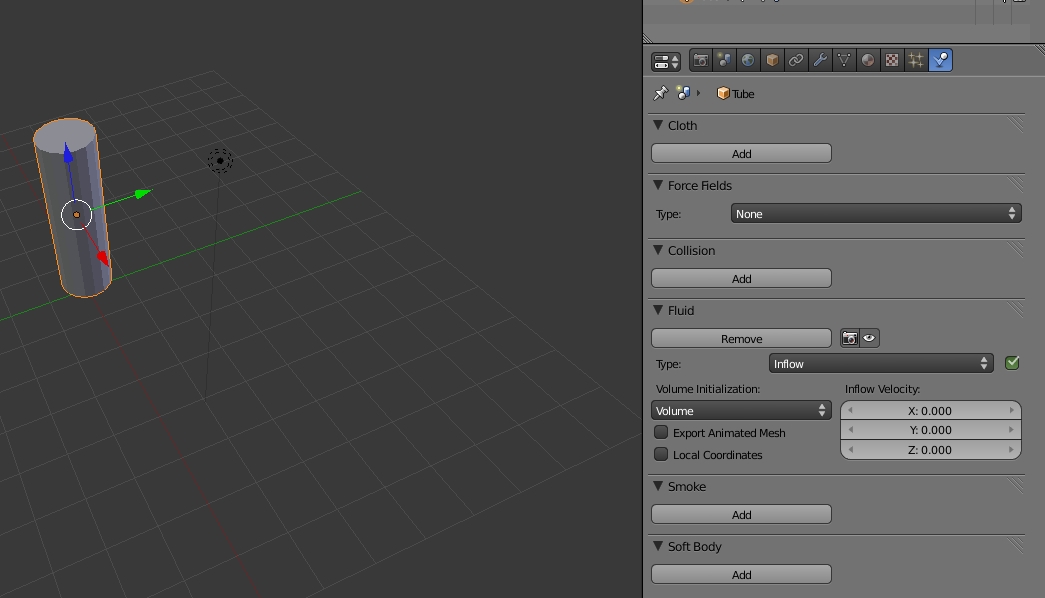
Task: Open the Fluid Type Inflow dropdown
Action: click(881, 363)
